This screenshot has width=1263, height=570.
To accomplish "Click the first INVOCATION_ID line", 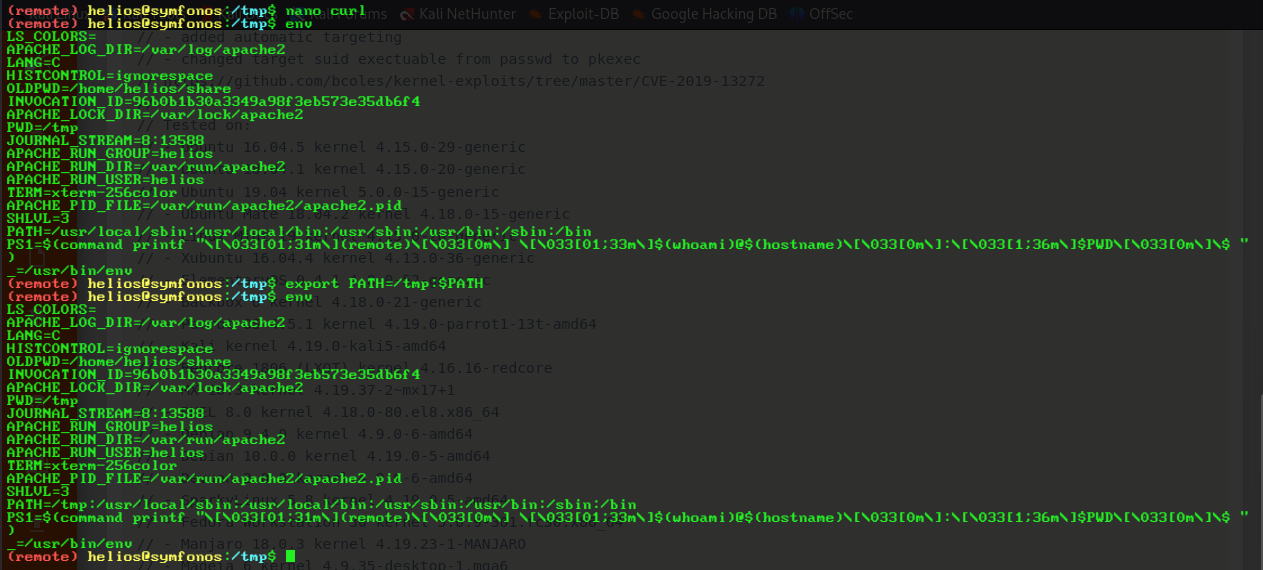I will click(213, 101).
